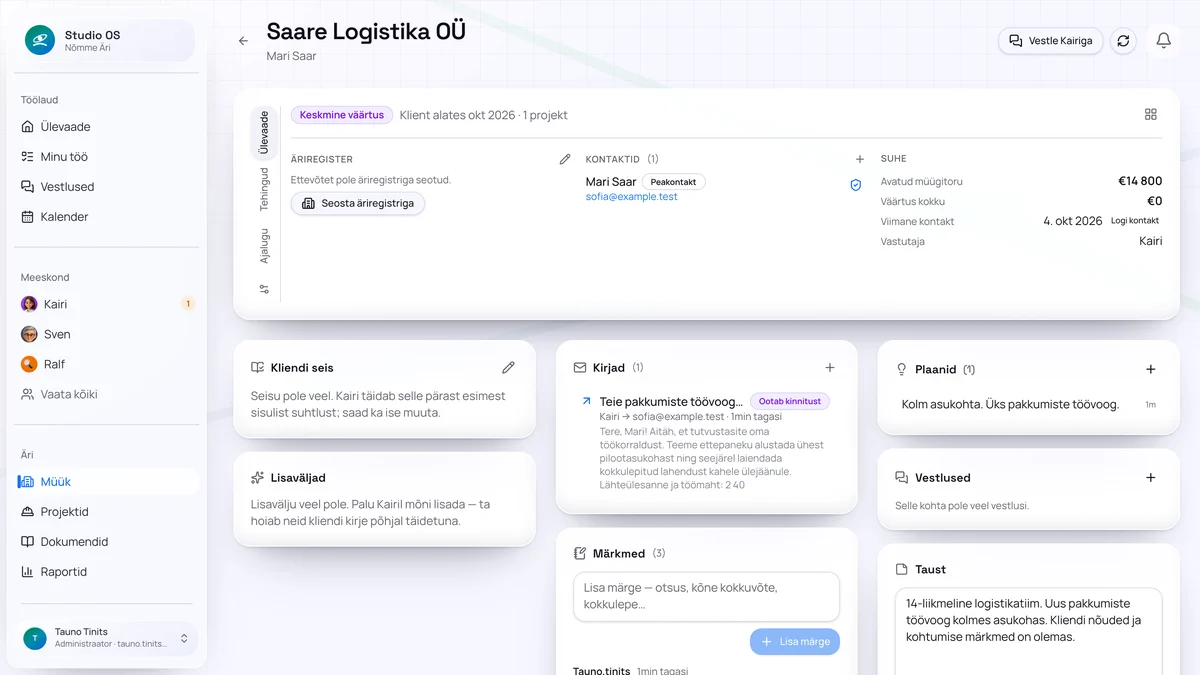Select the Ülevaade vertical tab
The image size is (1200, 675).
(x=264, y=133)
